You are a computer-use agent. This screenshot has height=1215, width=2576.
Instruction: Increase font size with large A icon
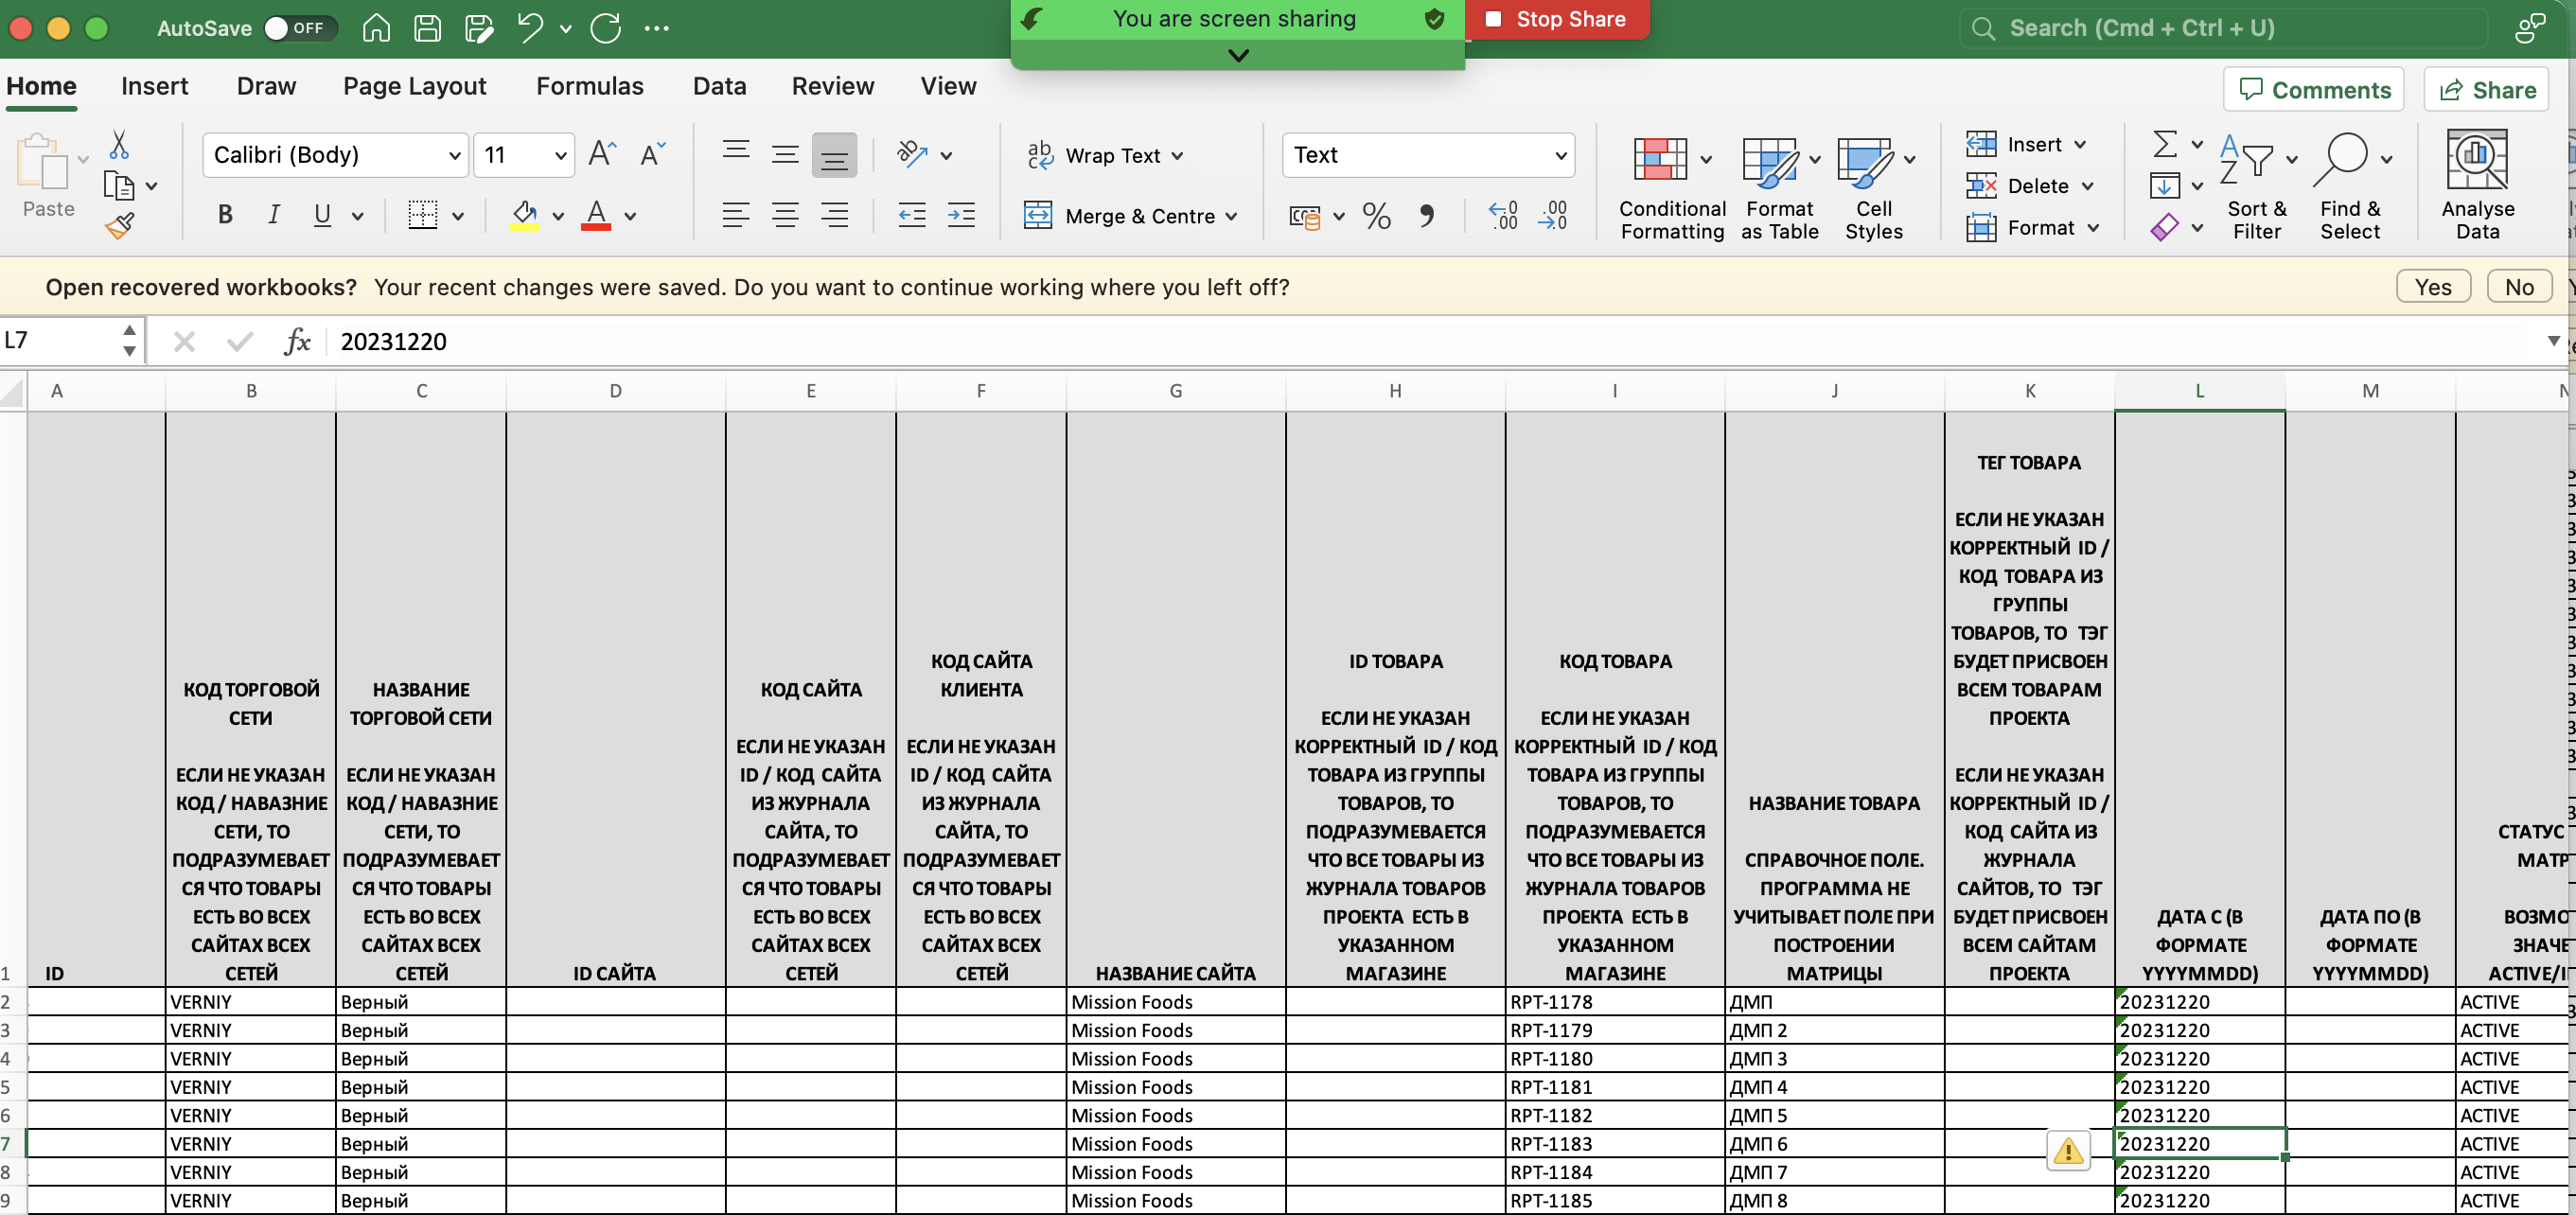coord(602,154)
